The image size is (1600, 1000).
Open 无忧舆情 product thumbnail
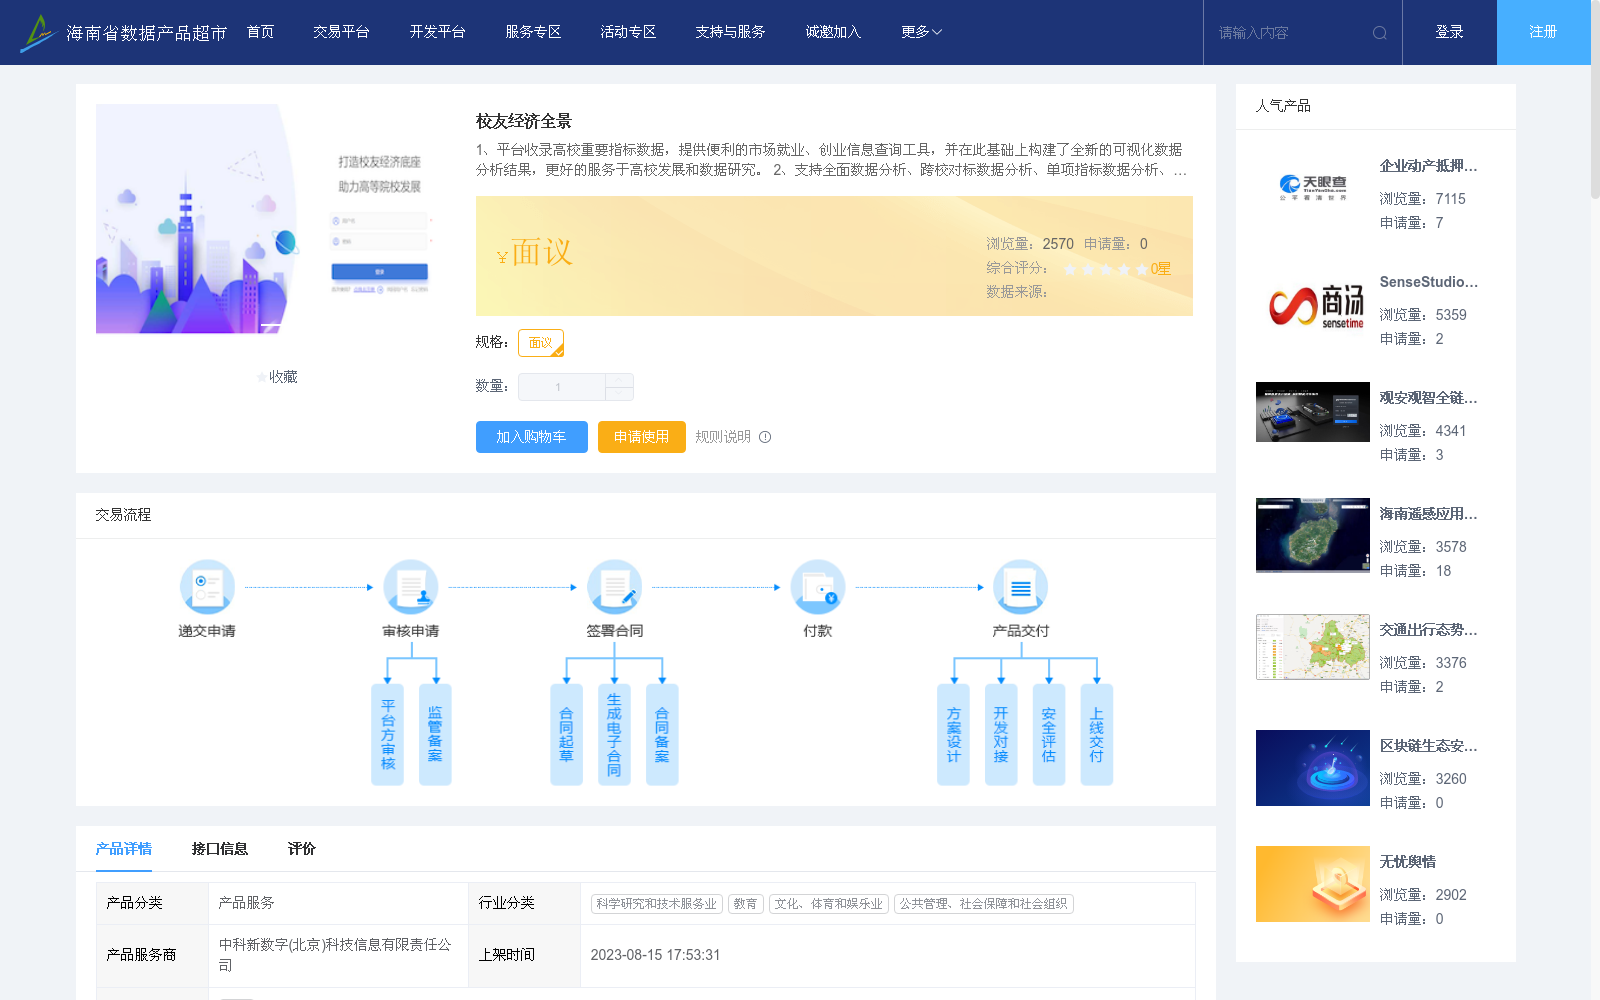pos(1313,884)
